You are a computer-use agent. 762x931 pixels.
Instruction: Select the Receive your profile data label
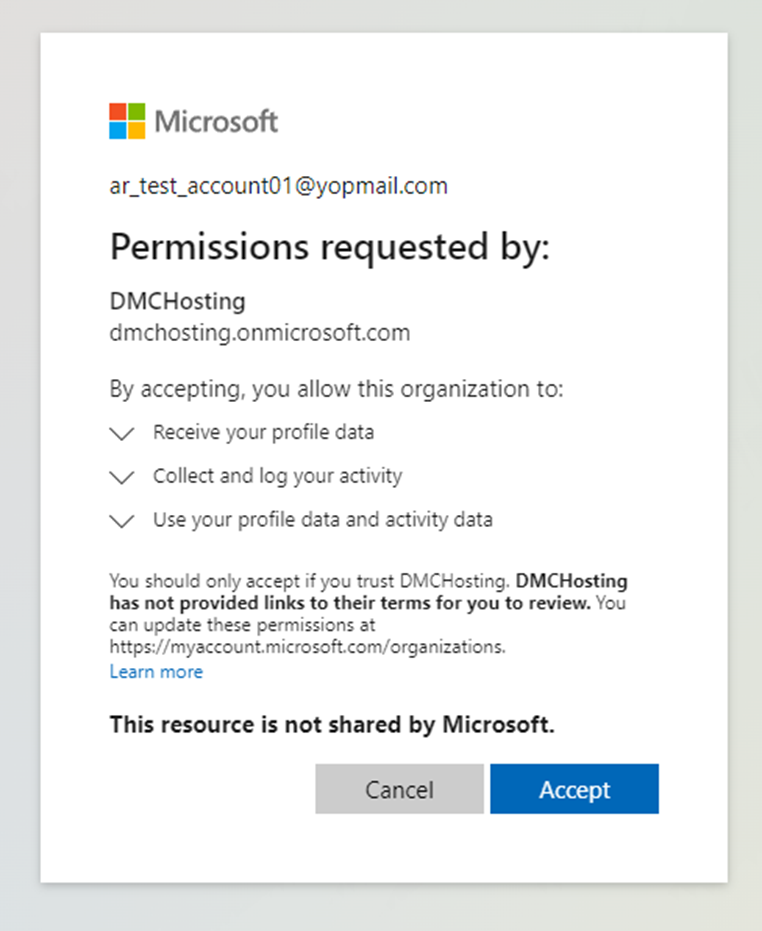[x=263, y=433]
